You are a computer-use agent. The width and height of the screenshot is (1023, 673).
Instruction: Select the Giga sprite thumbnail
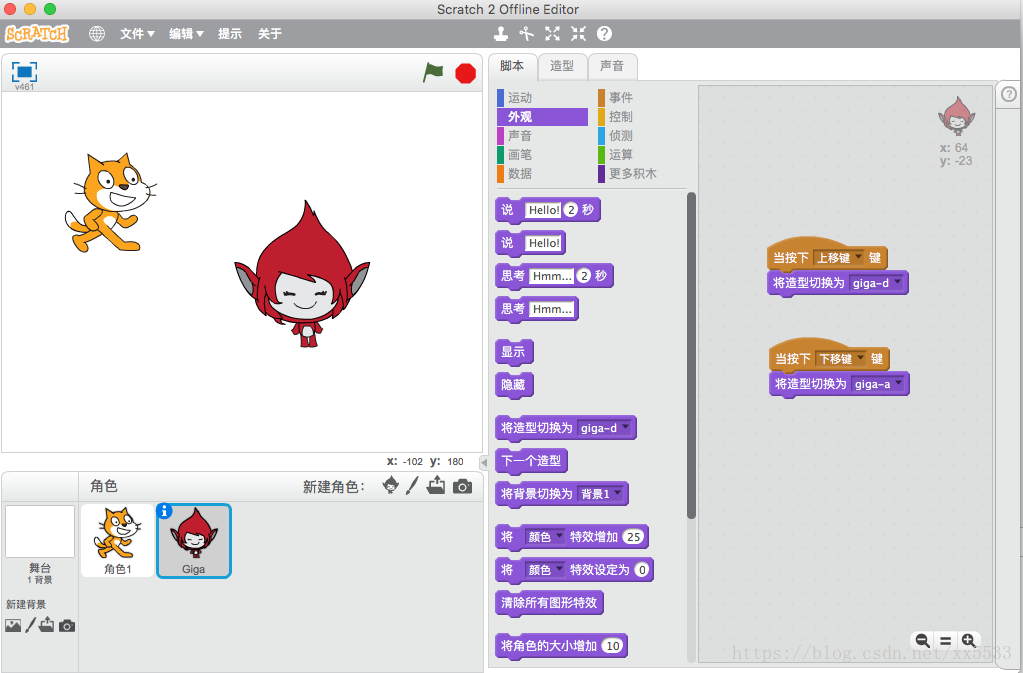point(194,541)
